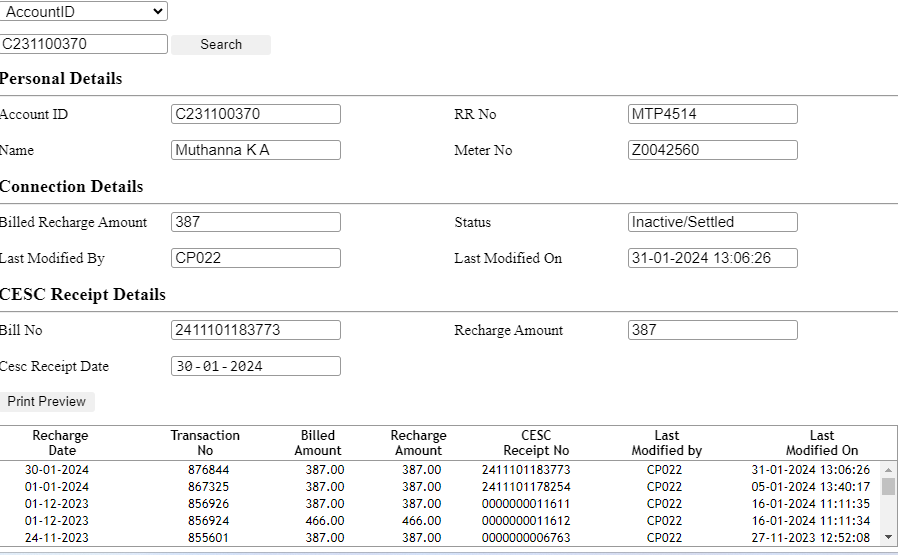Click receipt number 0000000006763
This screenshot has height=555, width=898.
(x=526, y=538)
